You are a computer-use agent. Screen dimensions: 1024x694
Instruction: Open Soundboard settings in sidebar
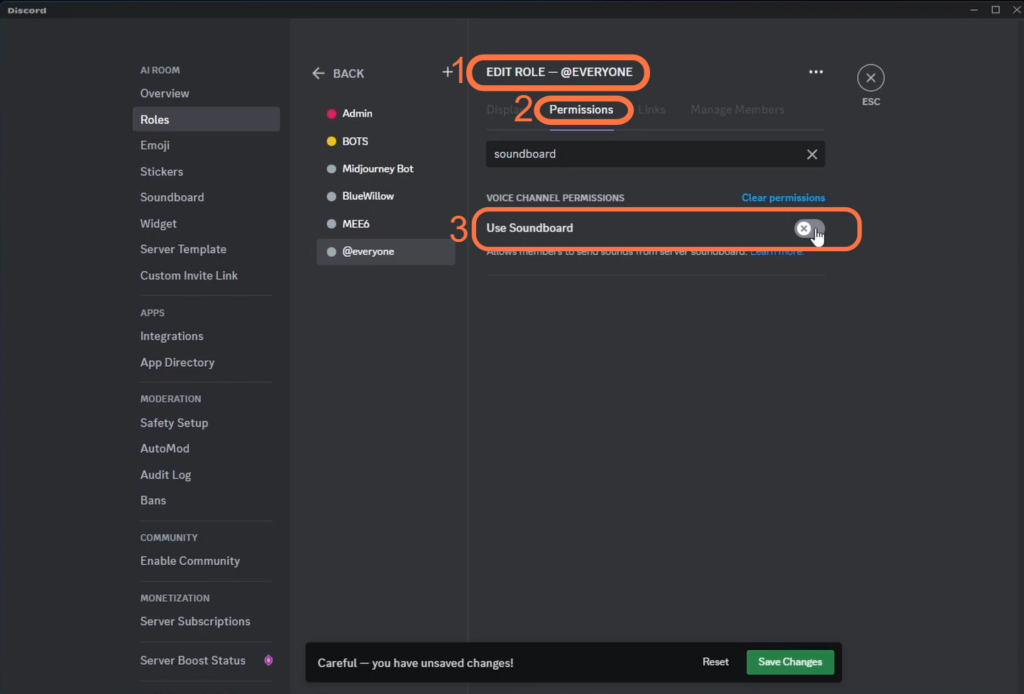[x=206, y=197]
